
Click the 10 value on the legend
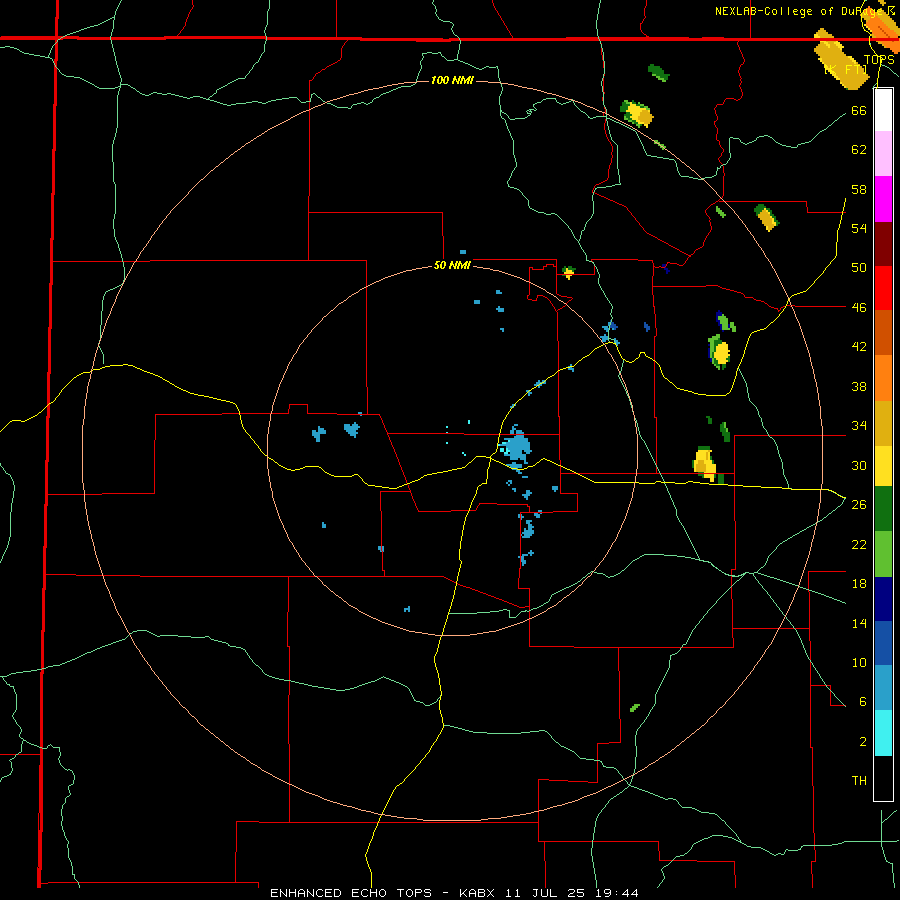859,662
